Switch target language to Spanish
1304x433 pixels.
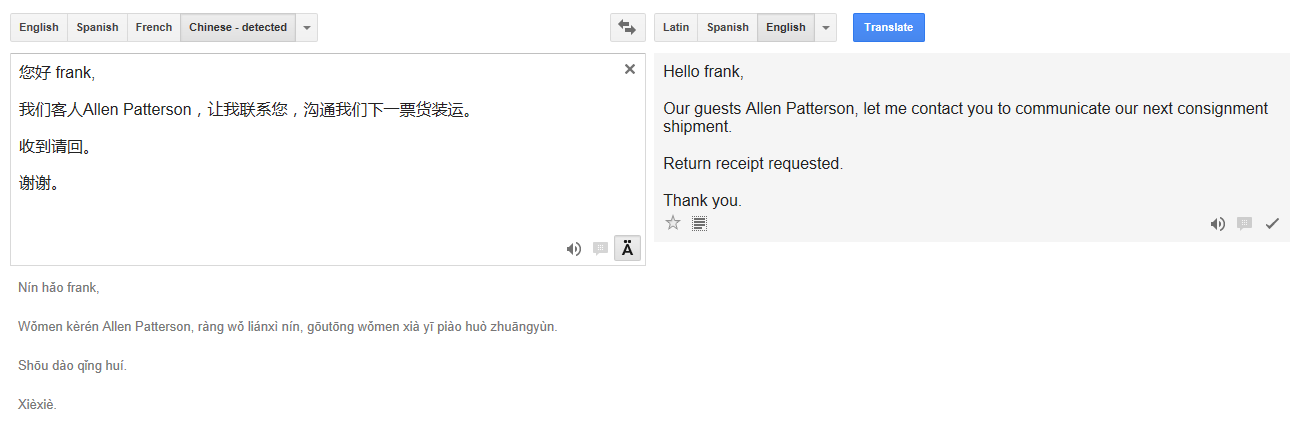(x=728, y=28)
